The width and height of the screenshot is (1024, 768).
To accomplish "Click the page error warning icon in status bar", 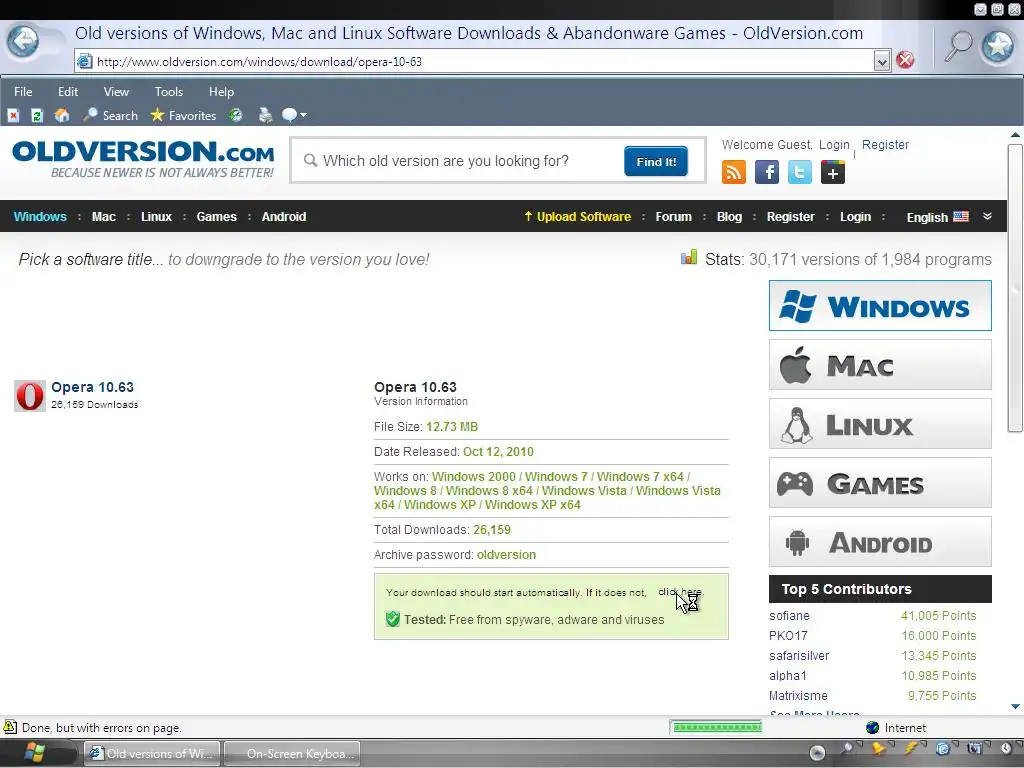I will (10, 727).
